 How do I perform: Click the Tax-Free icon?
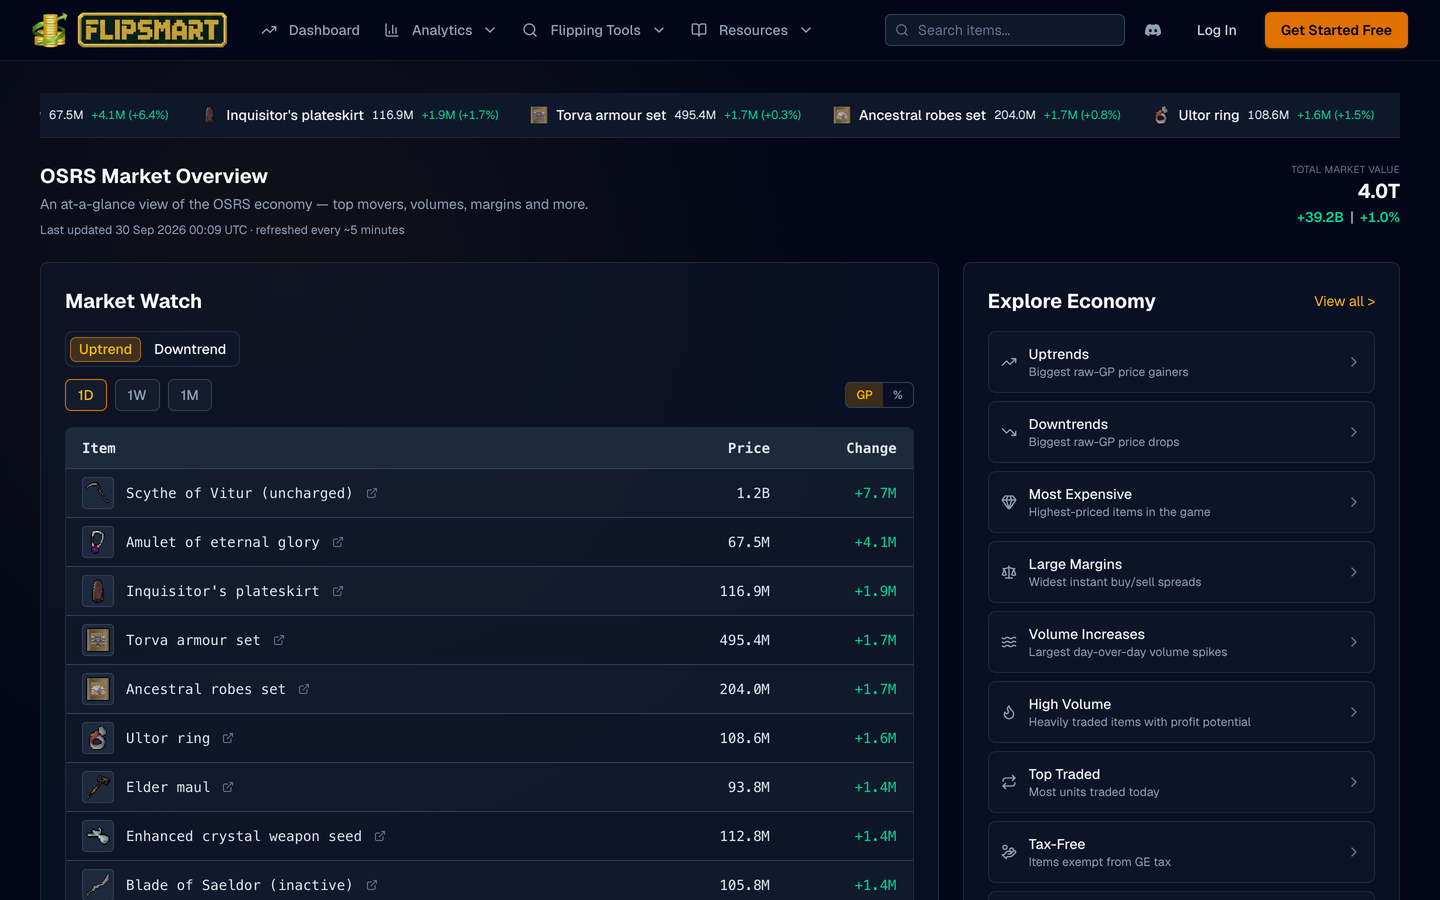[x=1009, y=852]
